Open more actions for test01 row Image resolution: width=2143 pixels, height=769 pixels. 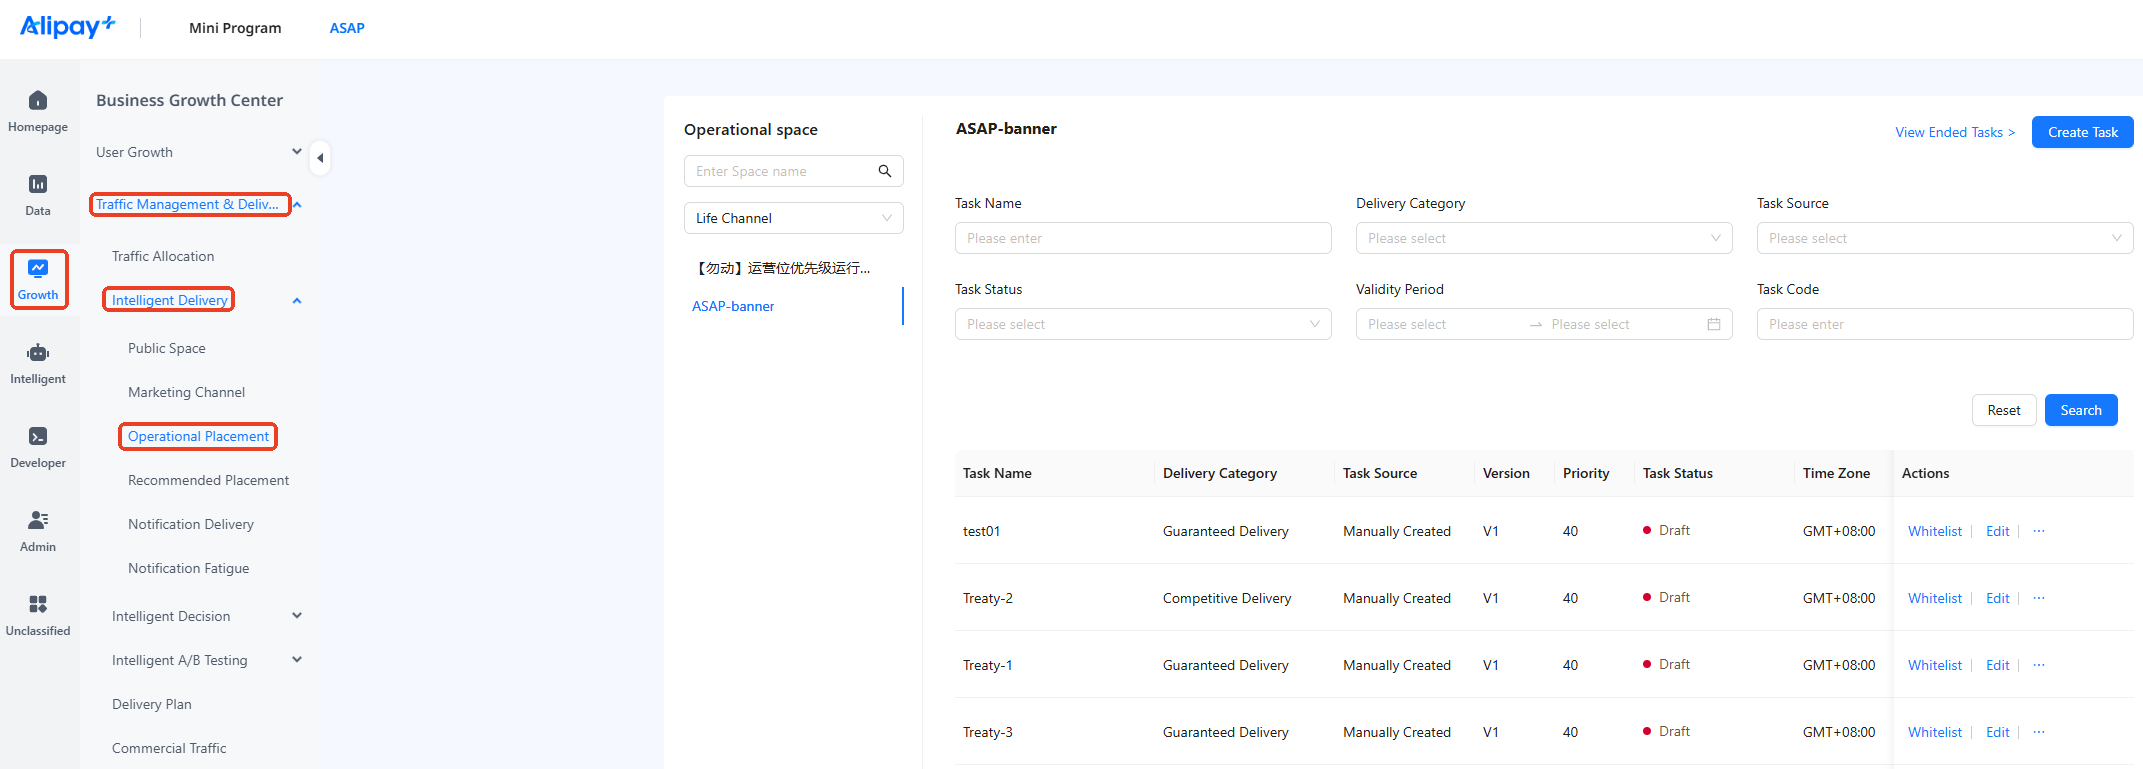pos(2039,531)
